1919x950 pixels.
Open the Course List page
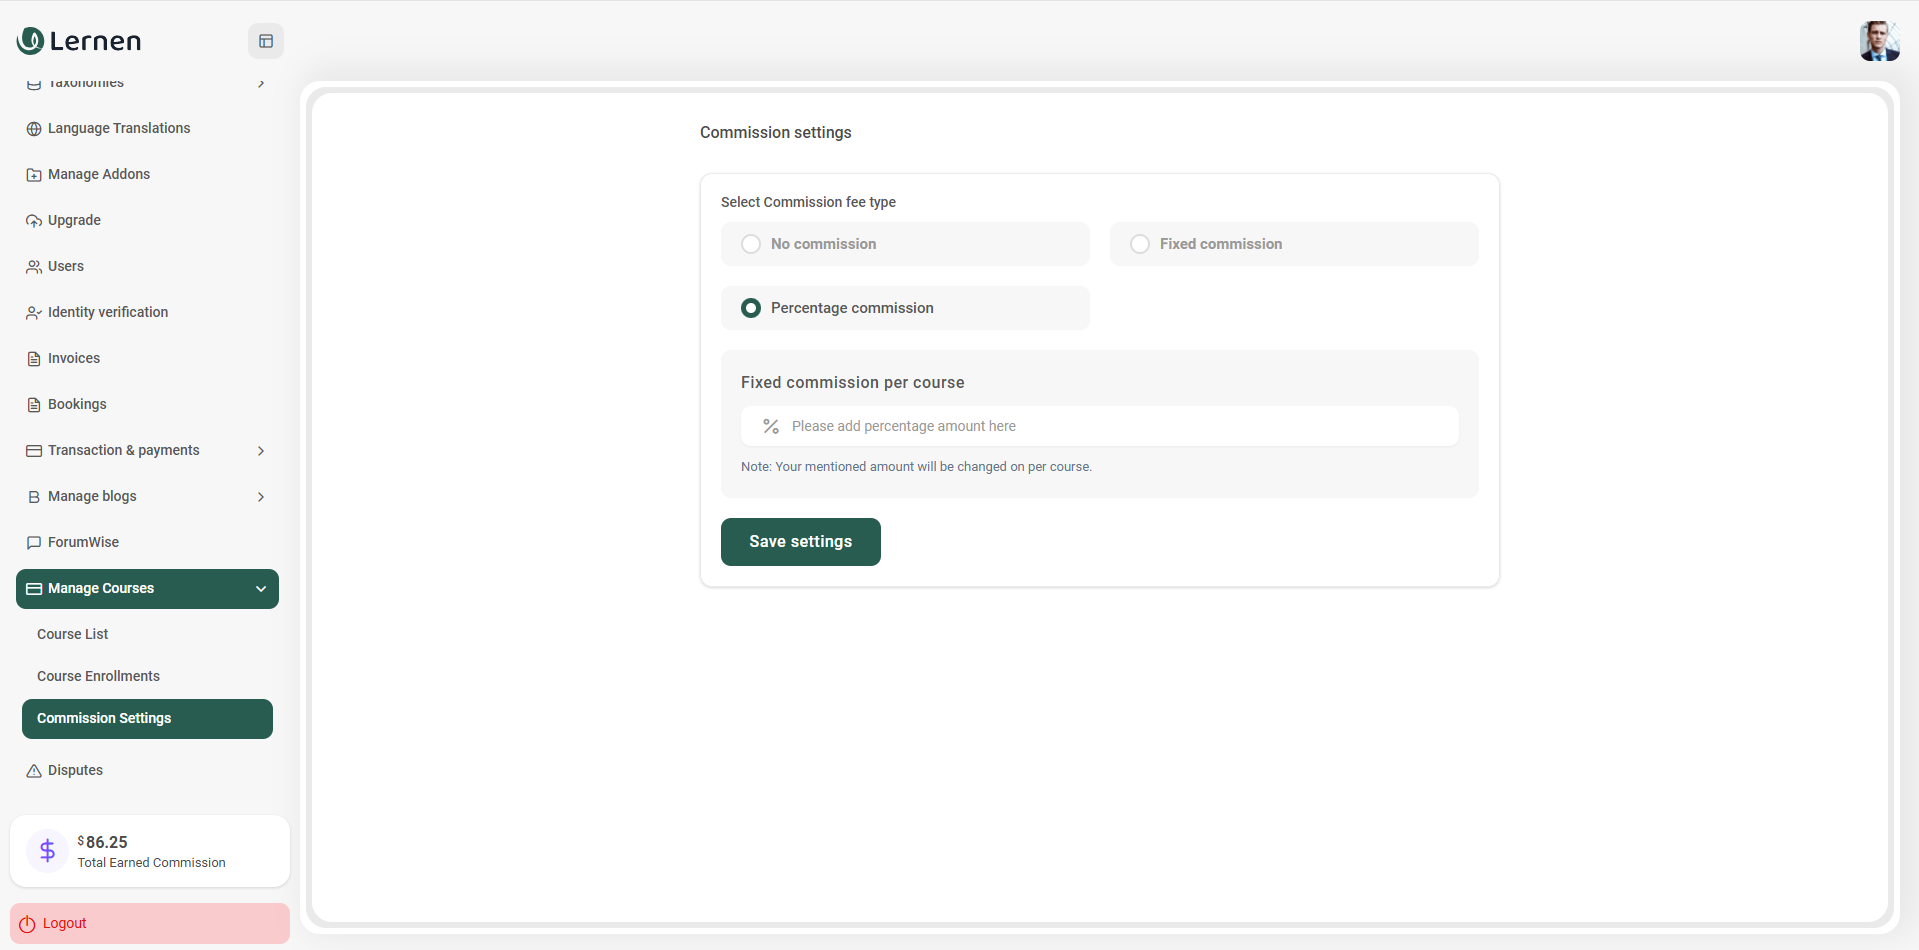click(x=73, y=634)
